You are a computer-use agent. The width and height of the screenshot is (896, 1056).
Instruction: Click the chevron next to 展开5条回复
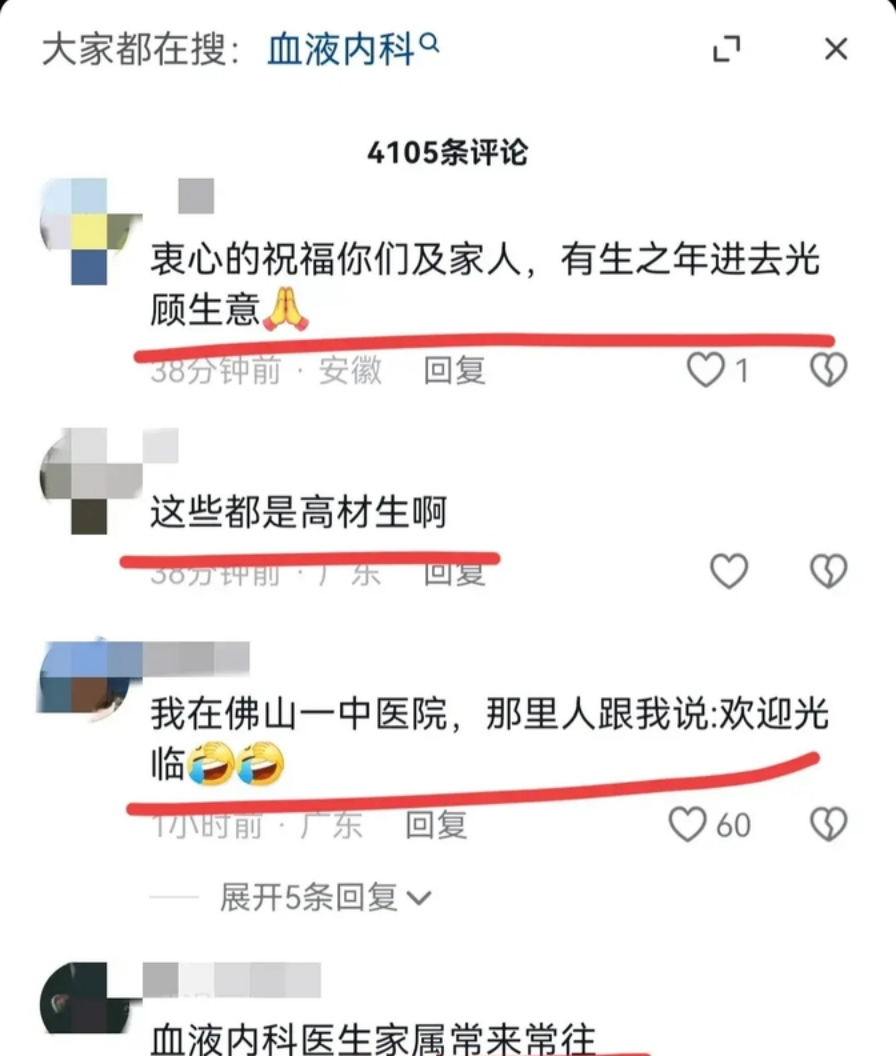click(x=419, y=898)
